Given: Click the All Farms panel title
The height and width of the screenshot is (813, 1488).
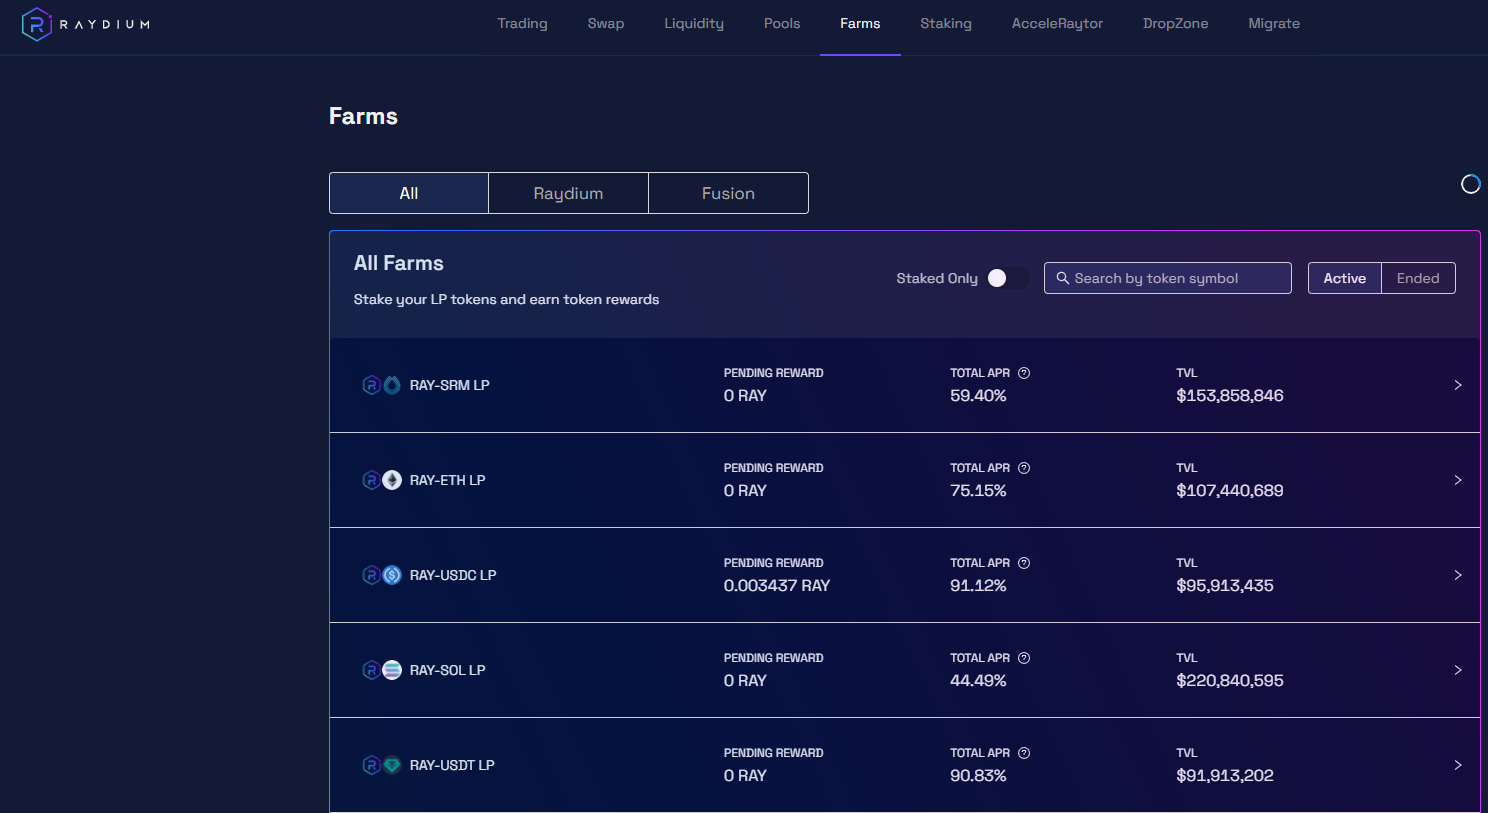Looking at the screenshot, I should pos(399,263).
